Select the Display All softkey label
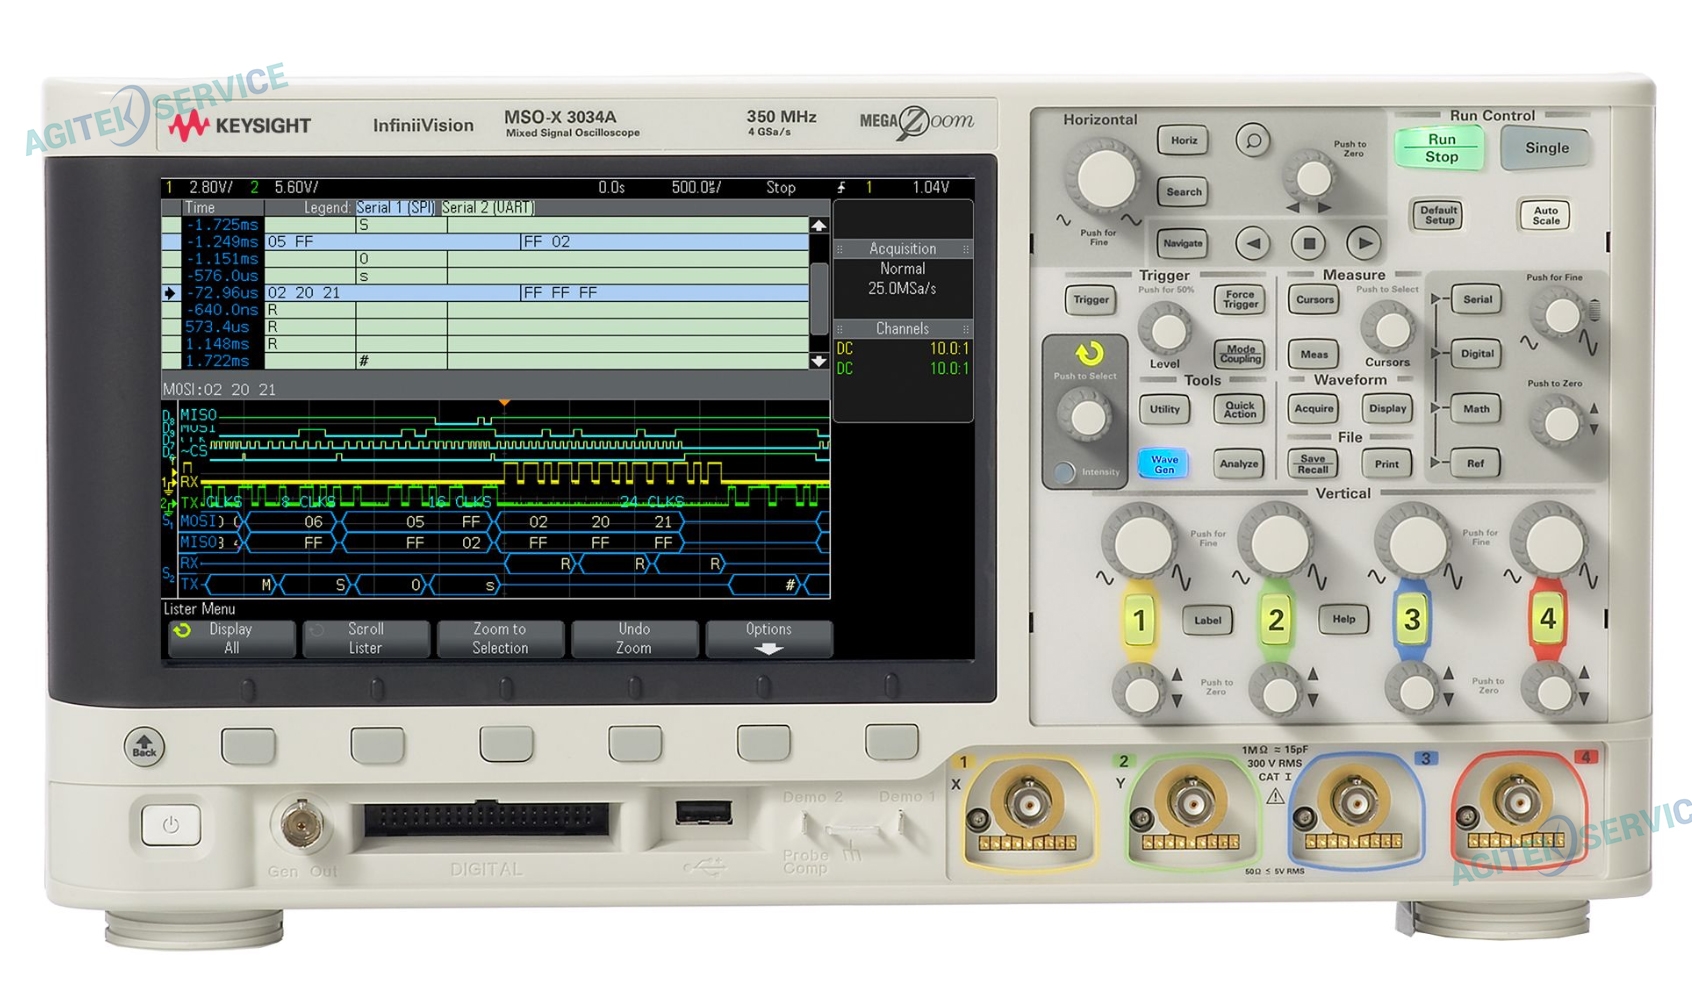This screenshot has width=1692, height=984. click(x=231, y=638)
